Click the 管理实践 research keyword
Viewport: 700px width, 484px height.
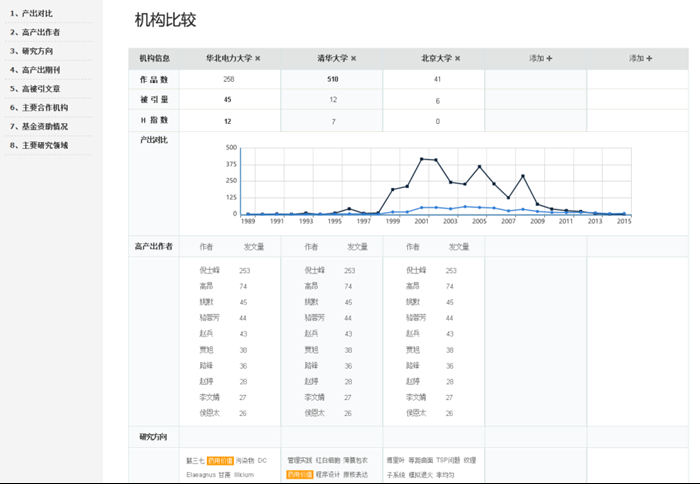(300, 460)
